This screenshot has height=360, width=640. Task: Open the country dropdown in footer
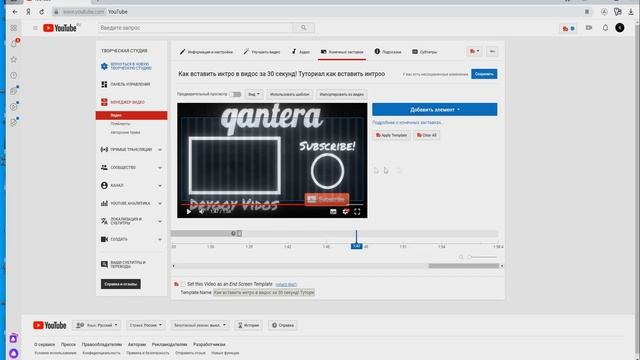pyautogui.click(x=146, y=325)
